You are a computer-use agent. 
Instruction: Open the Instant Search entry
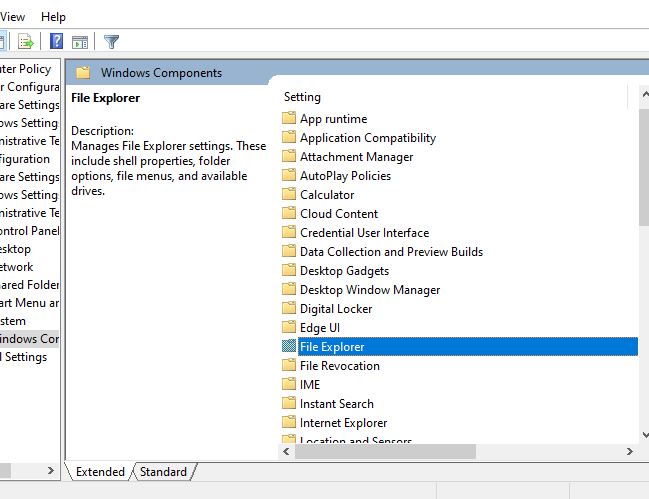337,404
